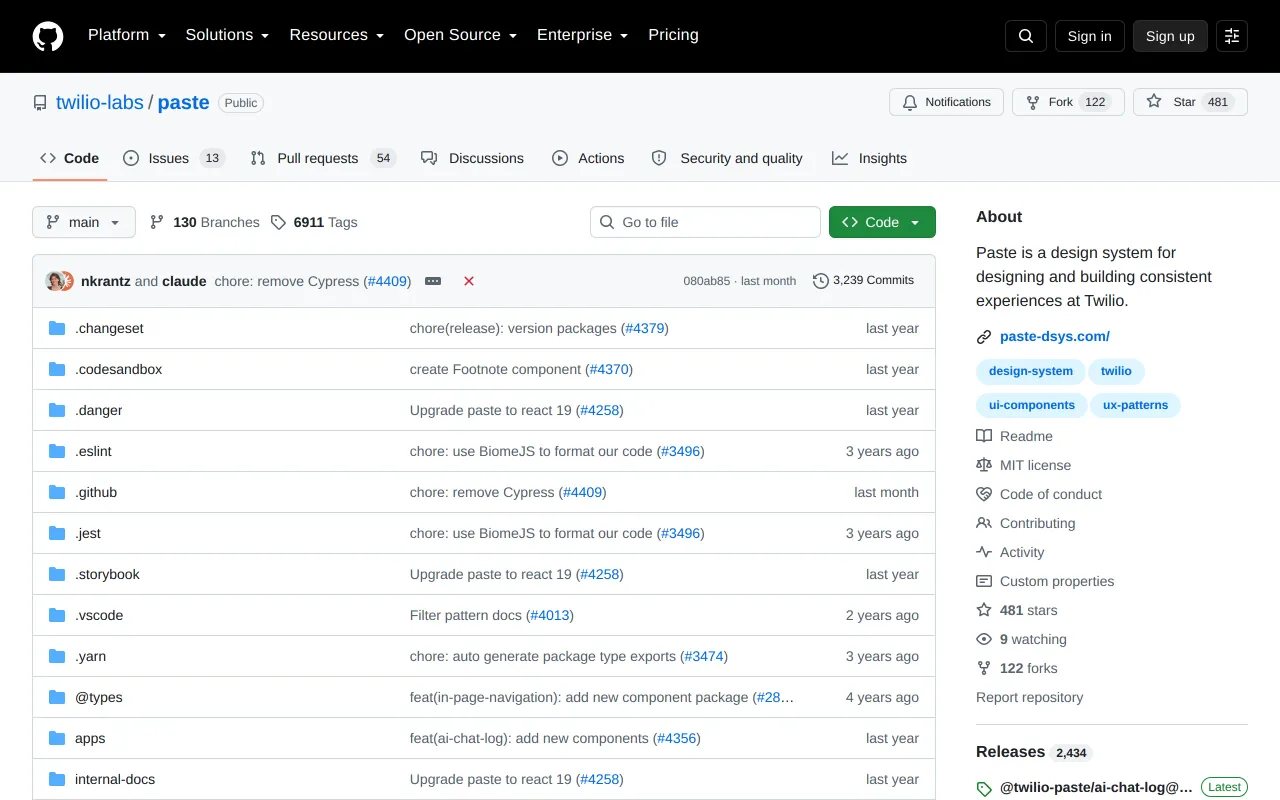Click the Sign in button
The width and height of the screenshot is (1280, 800).
pyautogui.click(x=1089, y=36)
